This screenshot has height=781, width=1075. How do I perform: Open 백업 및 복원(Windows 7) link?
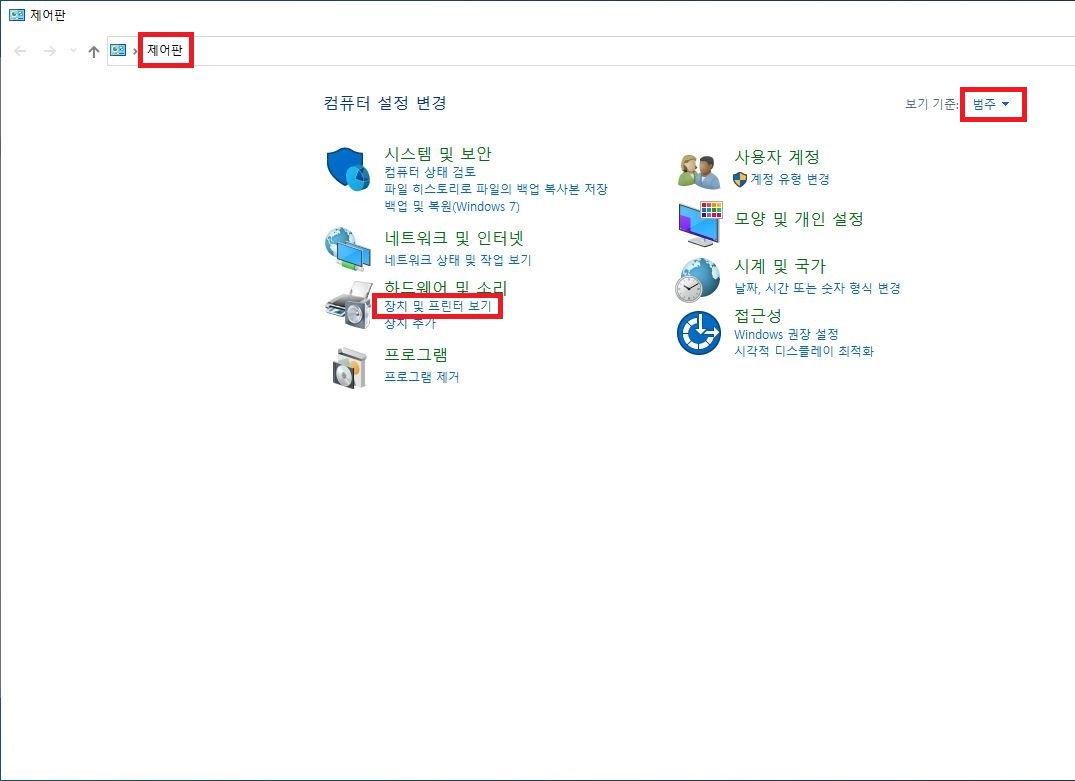pyautogui.click(x=452, y=206)
